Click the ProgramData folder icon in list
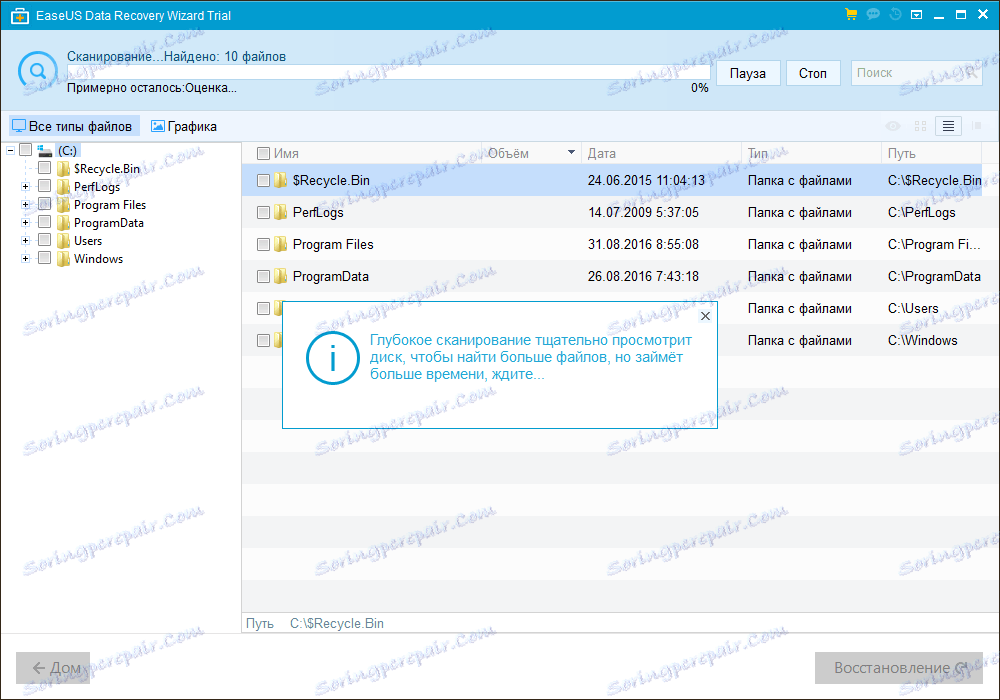 point(281,276)
